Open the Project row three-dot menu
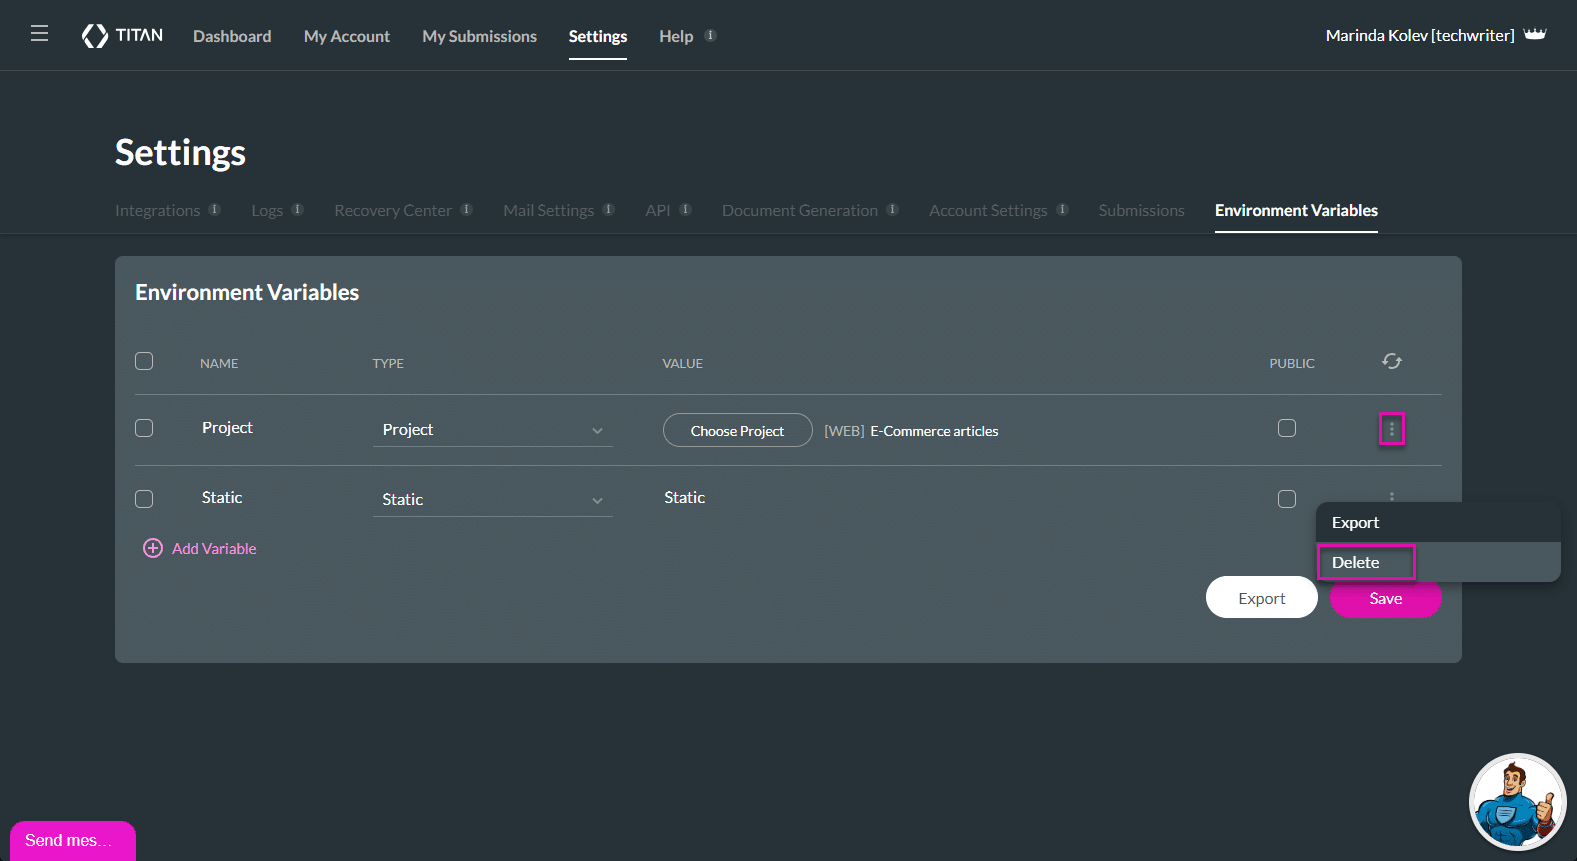1577x861 pixels. pyautogui.click(x=1391, y=429)
